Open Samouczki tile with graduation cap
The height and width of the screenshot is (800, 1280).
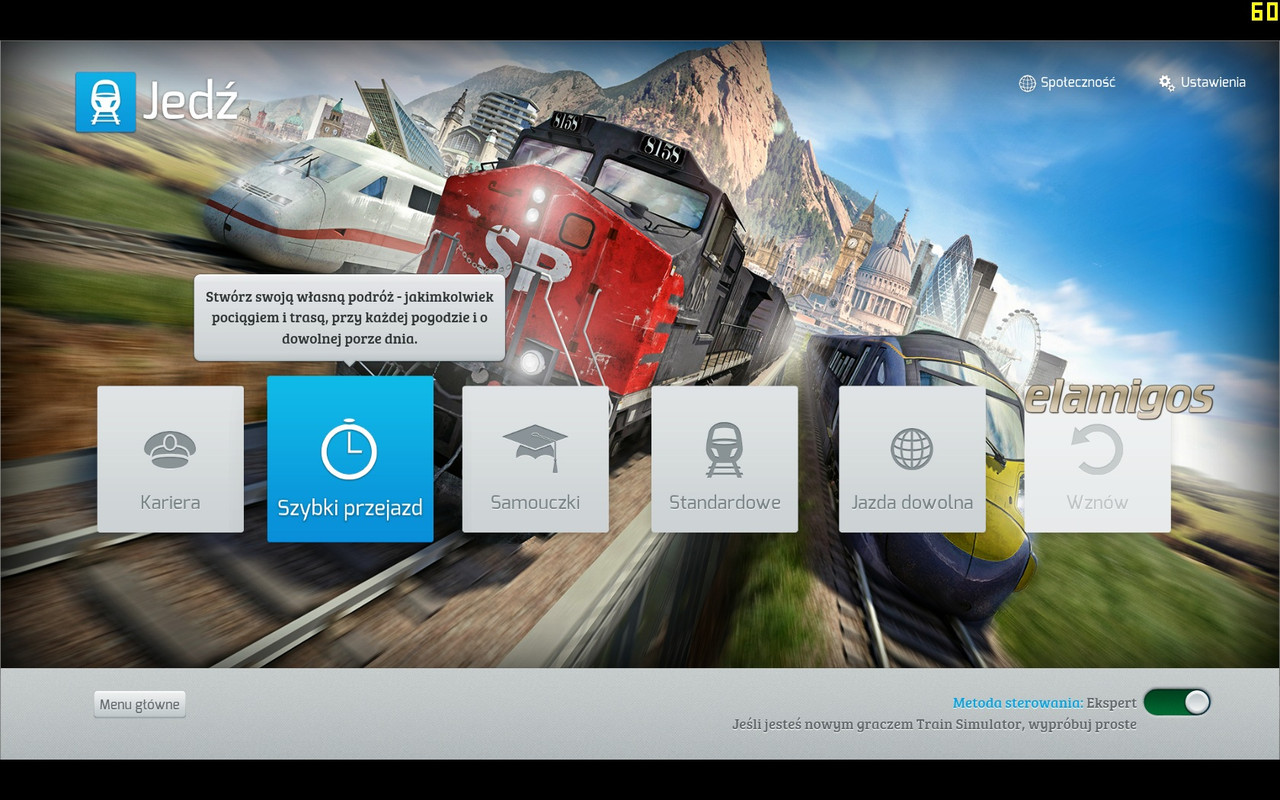(535, 459)
